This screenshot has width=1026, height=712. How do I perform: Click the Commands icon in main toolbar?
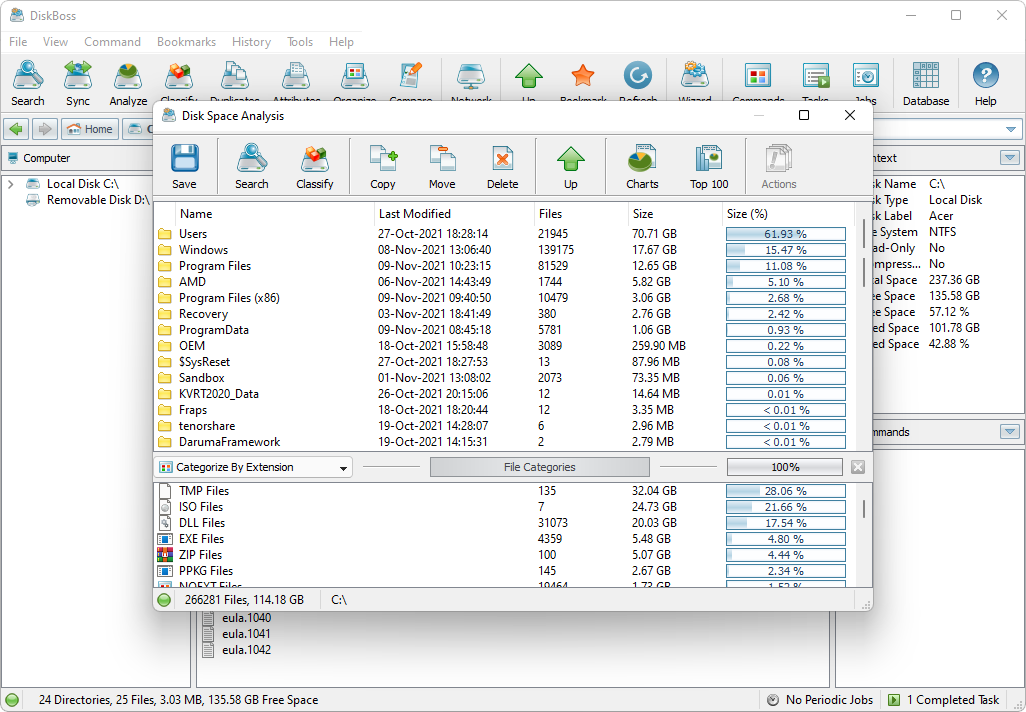point(758,77)
